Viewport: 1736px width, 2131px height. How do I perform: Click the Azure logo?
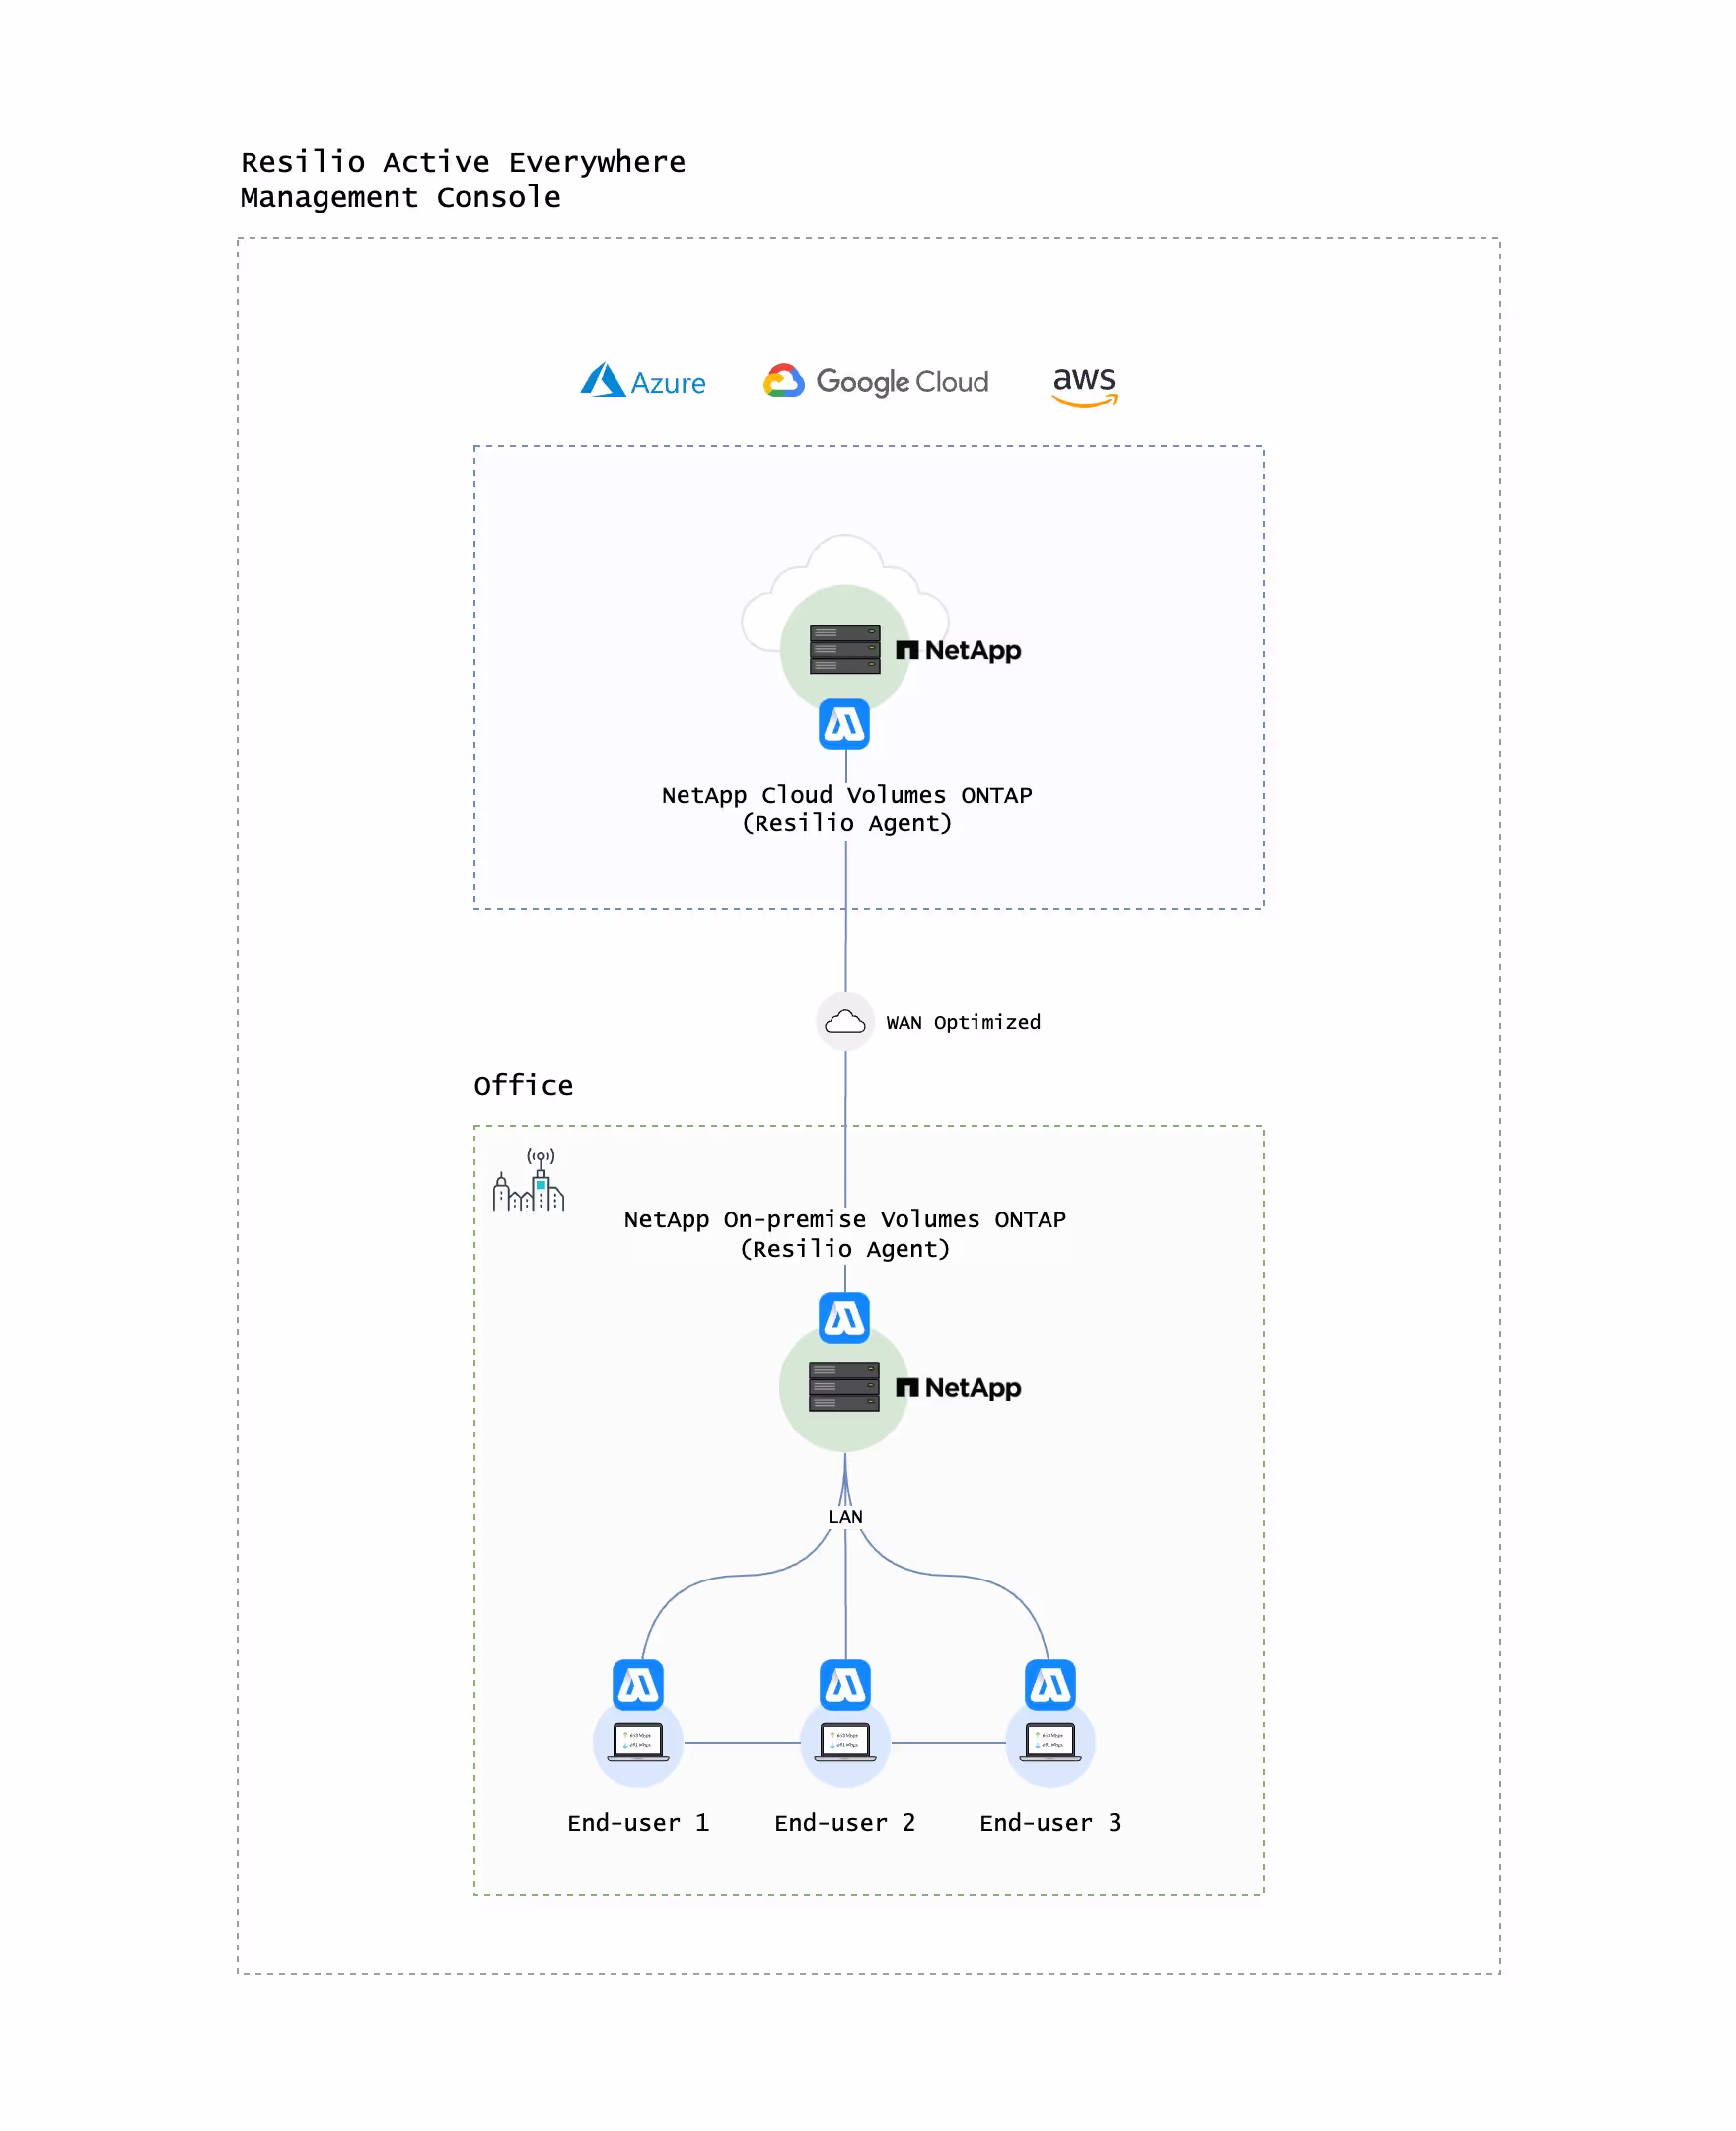tap(643, 381)
